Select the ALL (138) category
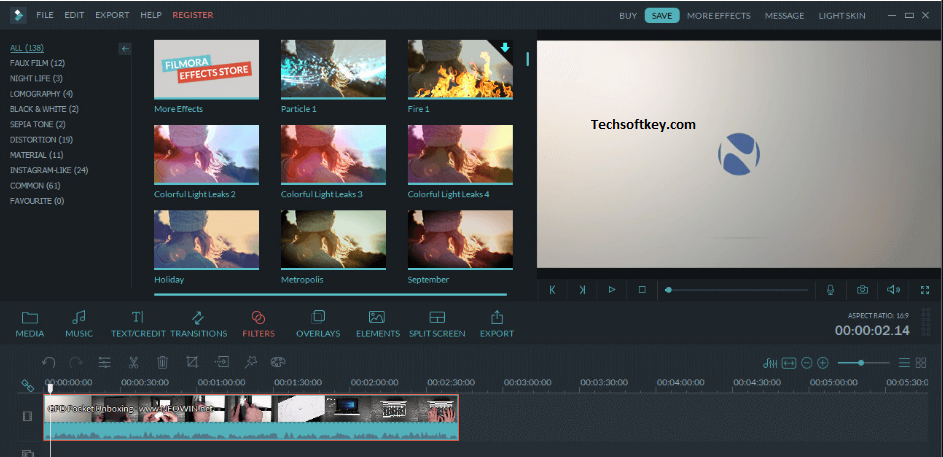This screenshot has height=457, width=943. point(26,48)
